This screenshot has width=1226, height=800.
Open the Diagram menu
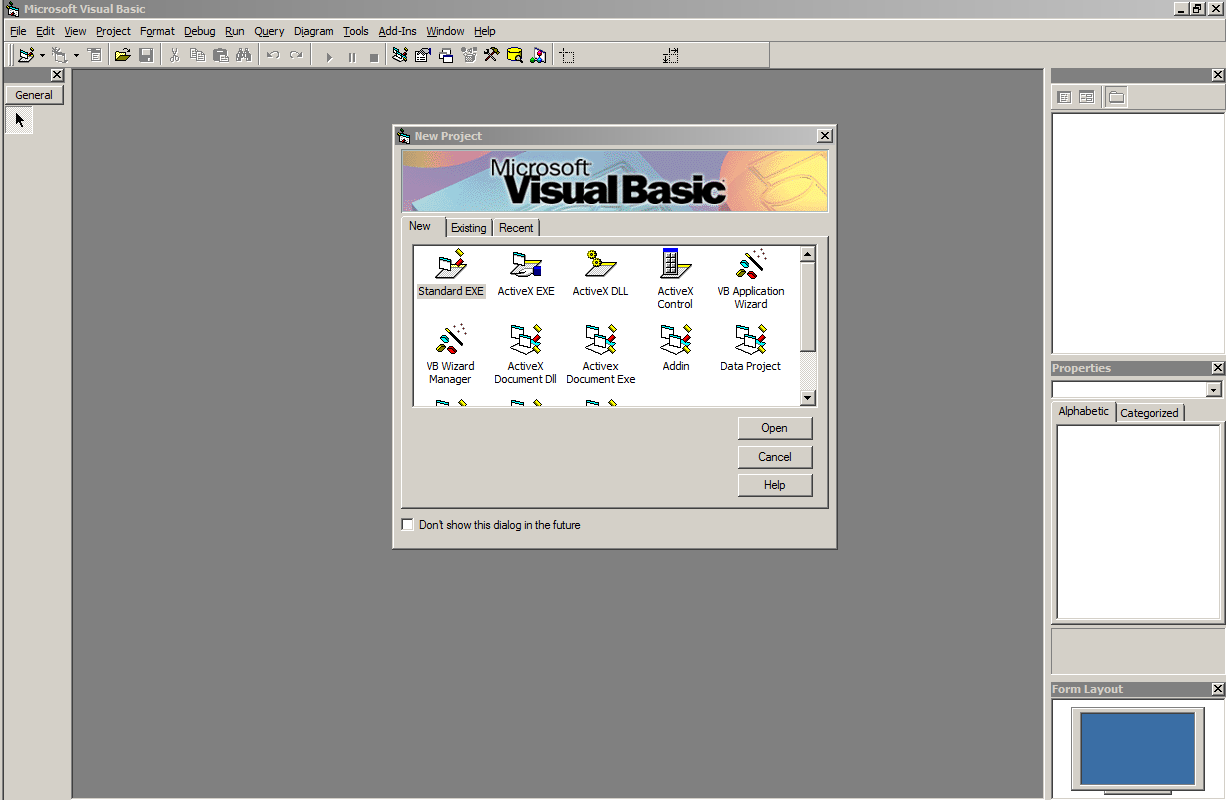pyautogui.click(x=313, y=31)
